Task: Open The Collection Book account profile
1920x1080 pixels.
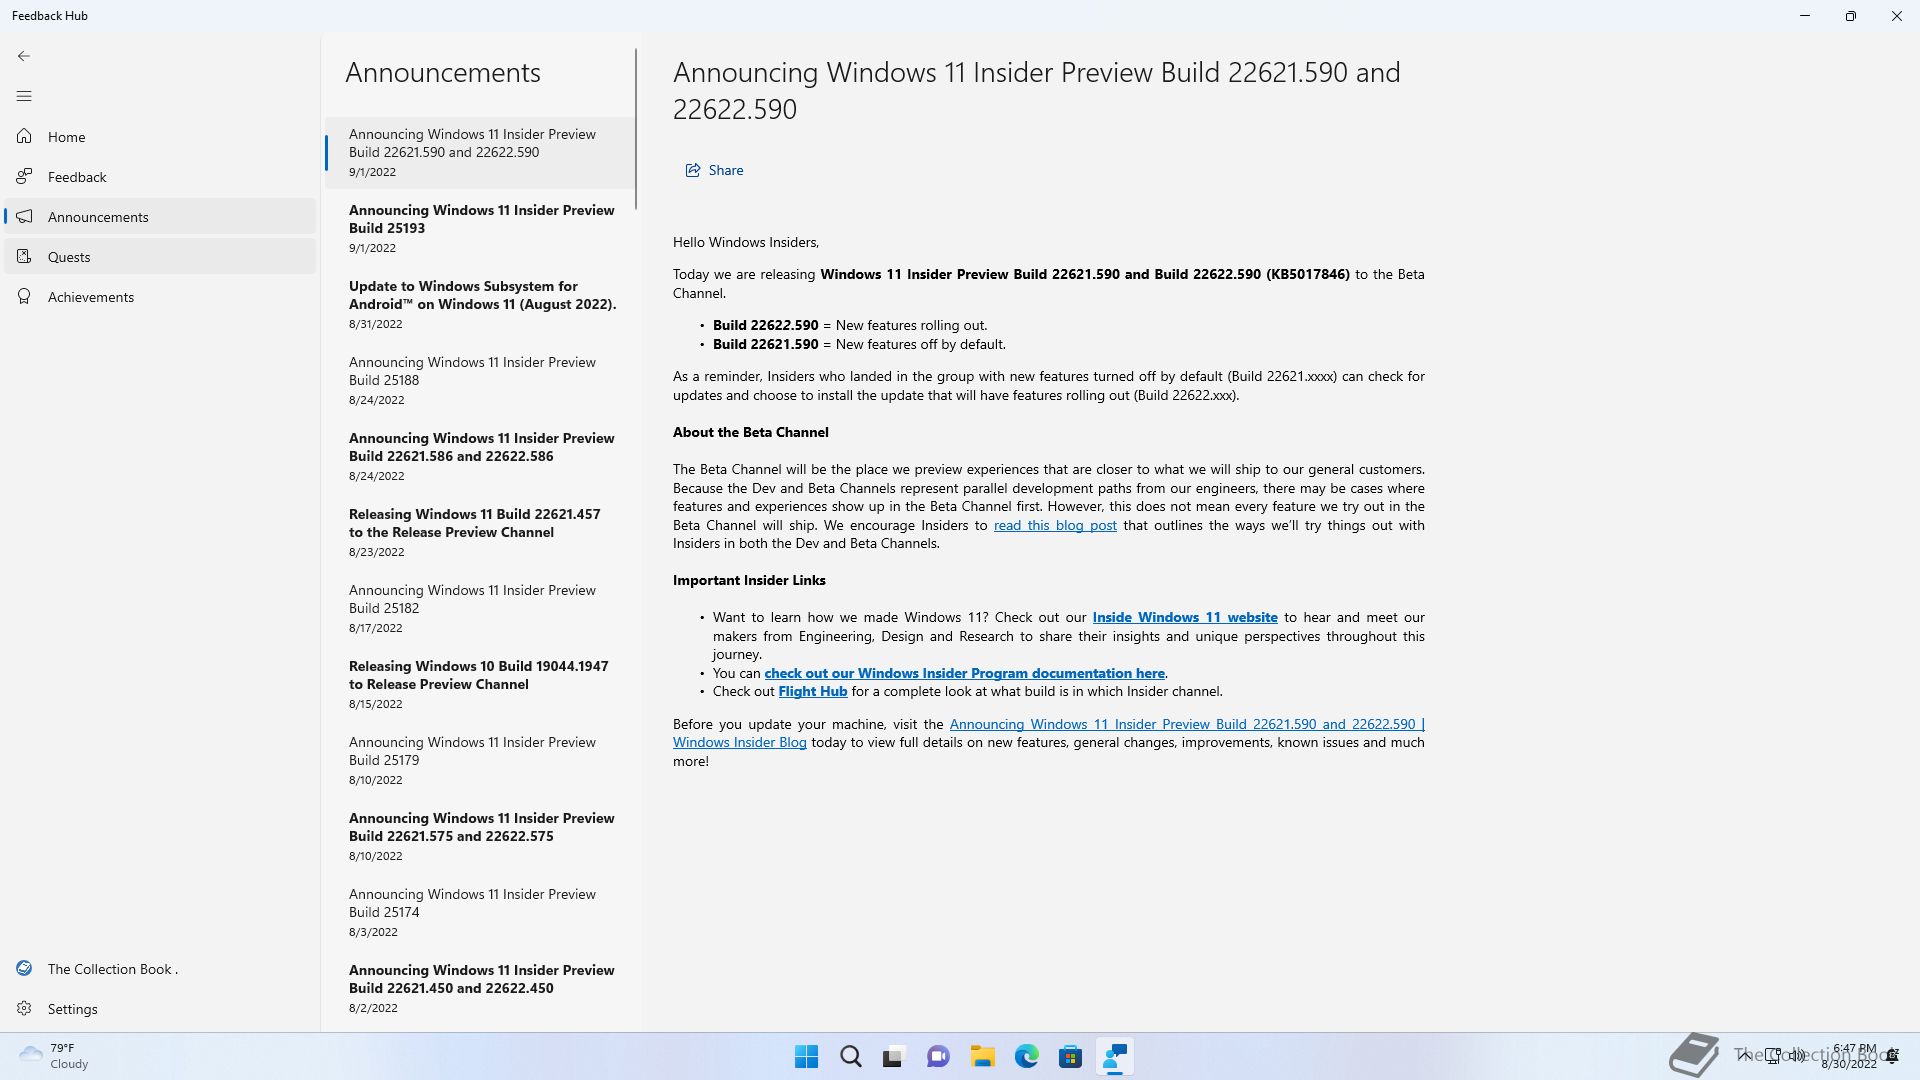Action: click(x=160, y=969)
